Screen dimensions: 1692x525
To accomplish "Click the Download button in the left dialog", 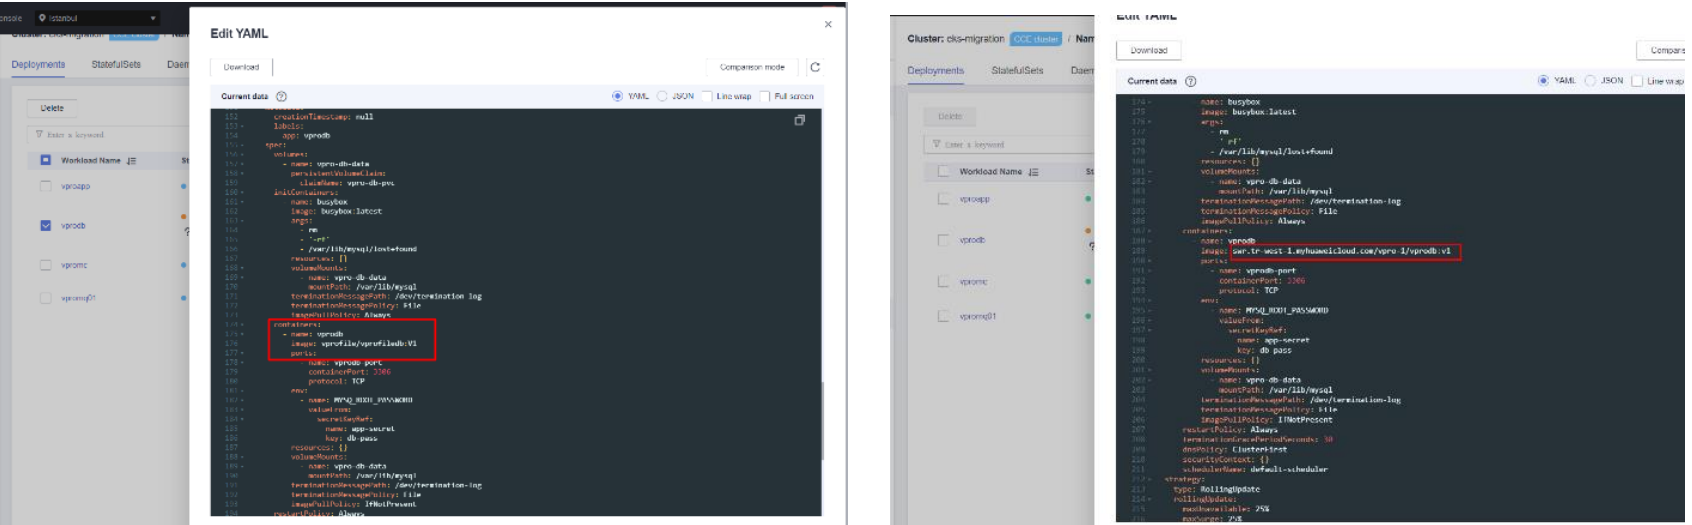I will tap(241, 67).
